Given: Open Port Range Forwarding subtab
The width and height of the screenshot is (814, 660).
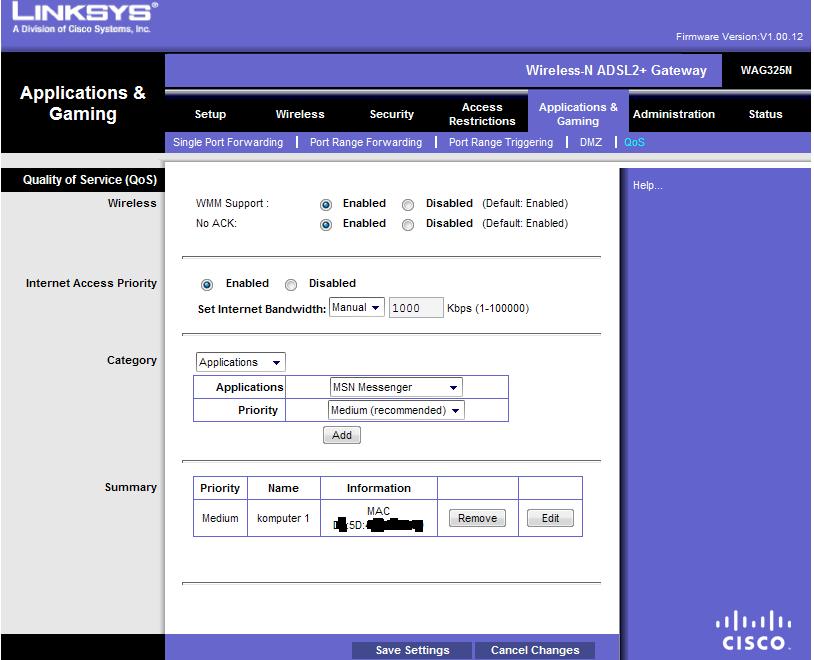Looking at the screenshot, I should tap(366, 142).
